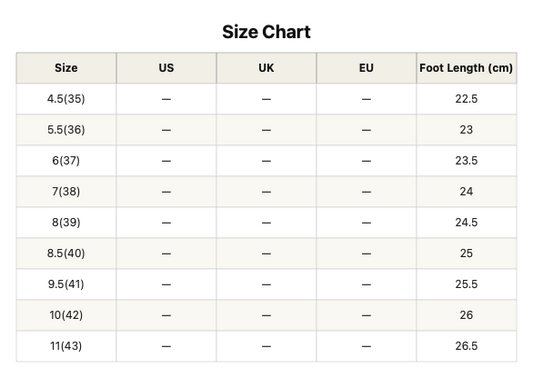Click the 24.5 foot length value

(x=466, y=223)
